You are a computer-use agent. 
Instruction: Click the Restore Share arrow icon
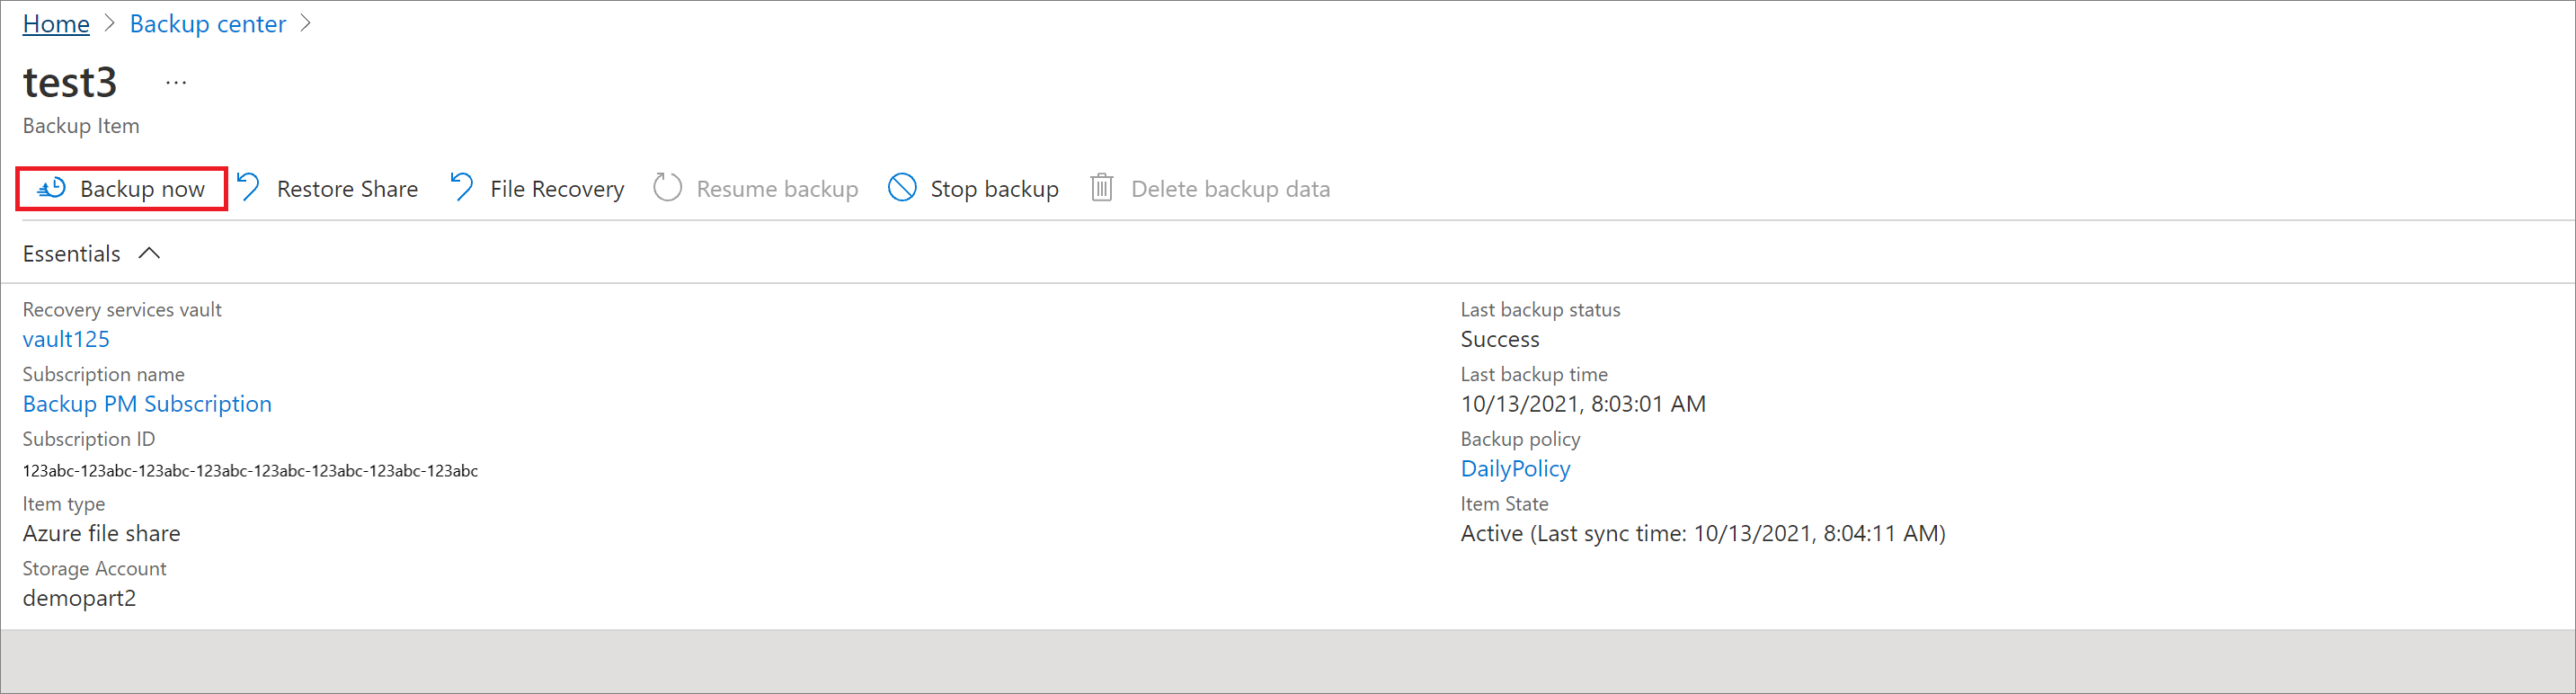tap(249, 188)
